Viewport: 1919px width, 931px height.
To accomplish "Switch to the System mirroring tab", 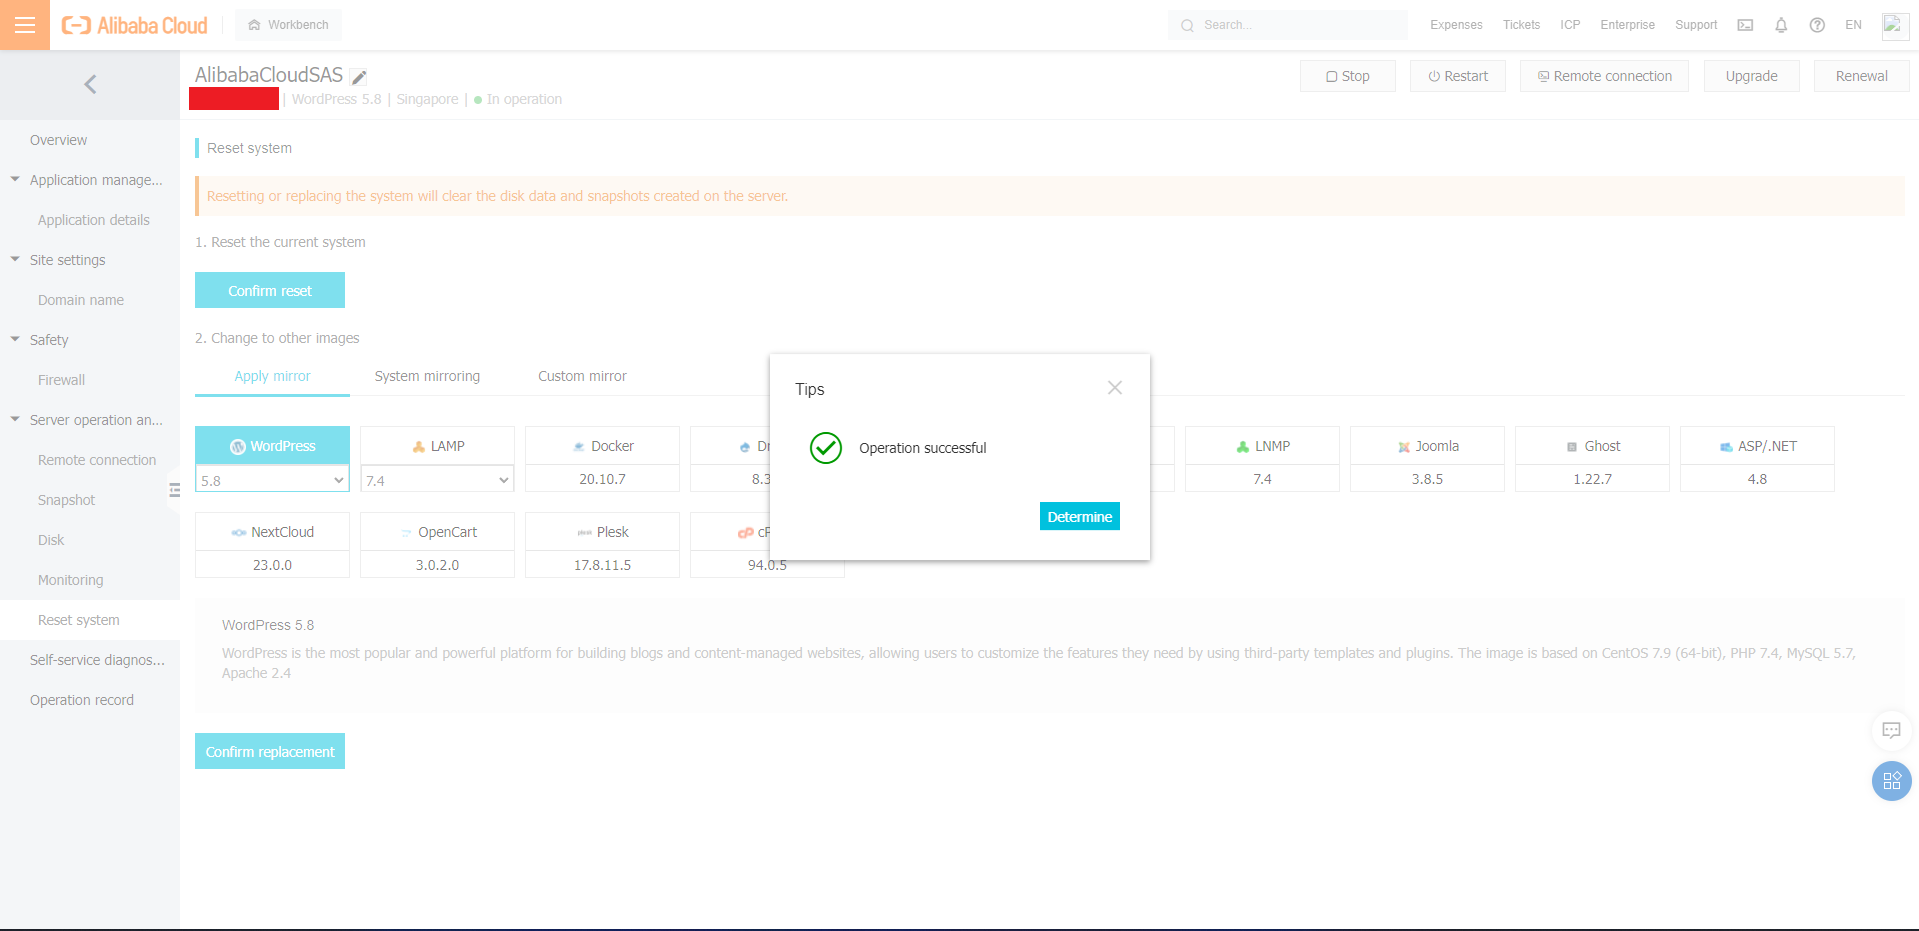I will 427,376.
